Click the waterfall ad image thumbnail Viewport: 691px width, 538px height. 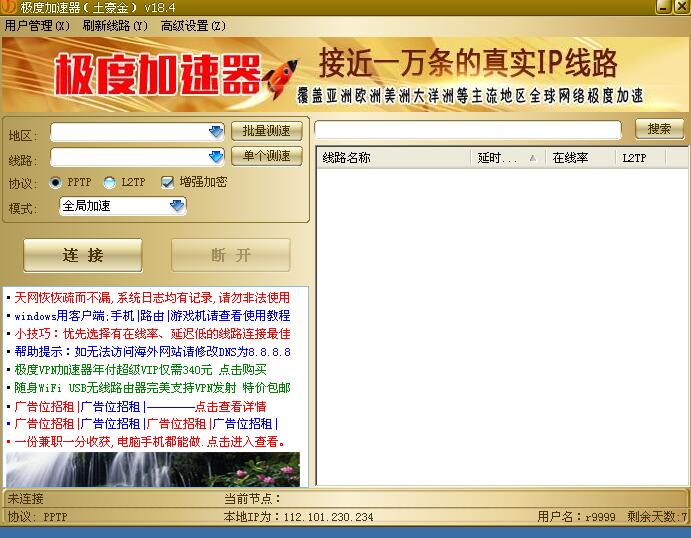(152, 469)
